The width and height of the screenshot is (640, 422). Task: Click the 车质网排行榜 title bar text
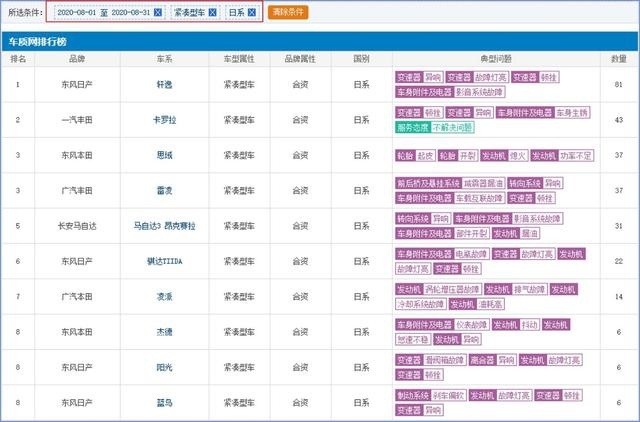tap(37, 42)
